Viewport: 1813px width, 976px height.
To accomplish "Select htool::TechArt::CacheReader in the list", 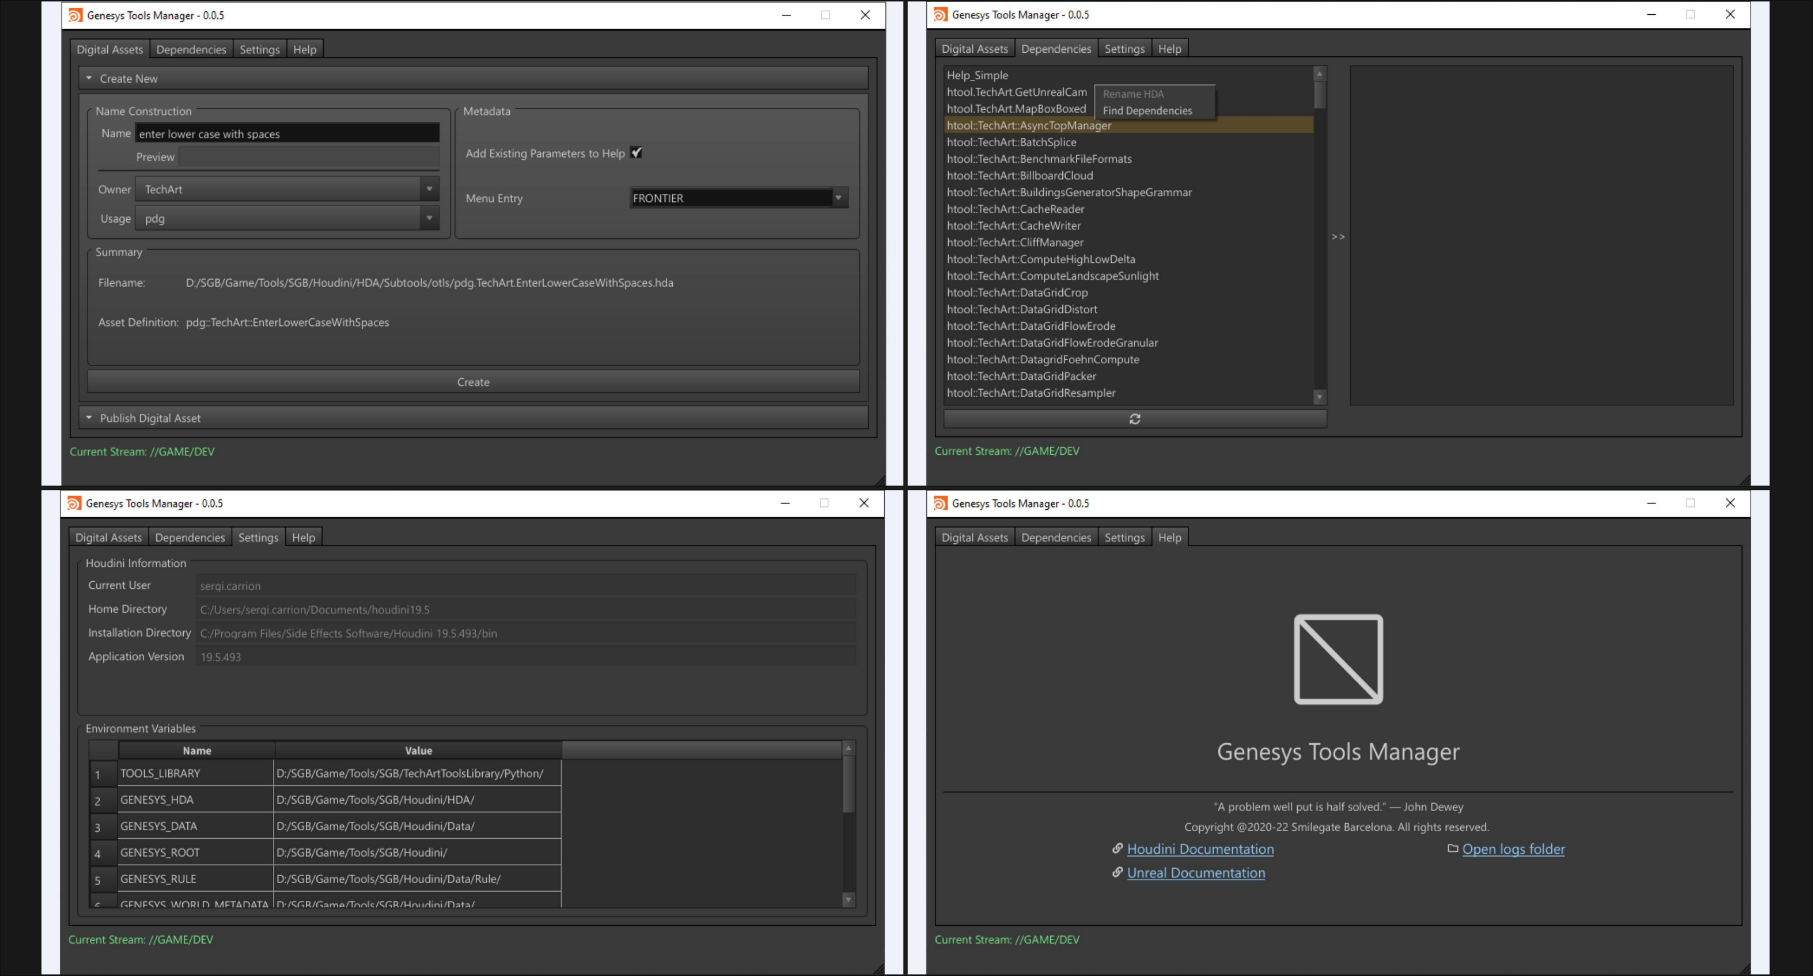I will (x=1129, y=209).
